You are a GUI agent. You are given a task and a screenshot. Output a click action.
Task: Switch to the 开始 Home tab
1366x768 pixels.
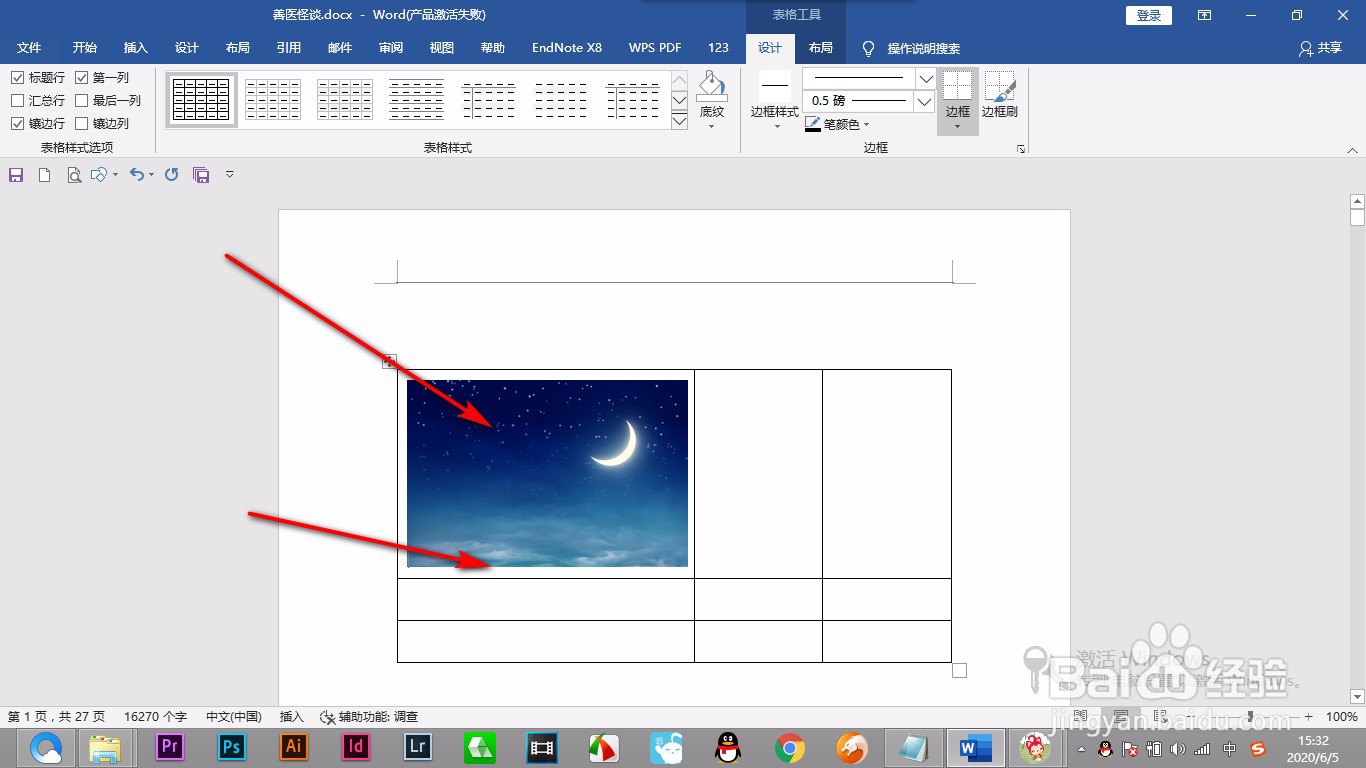85,48
